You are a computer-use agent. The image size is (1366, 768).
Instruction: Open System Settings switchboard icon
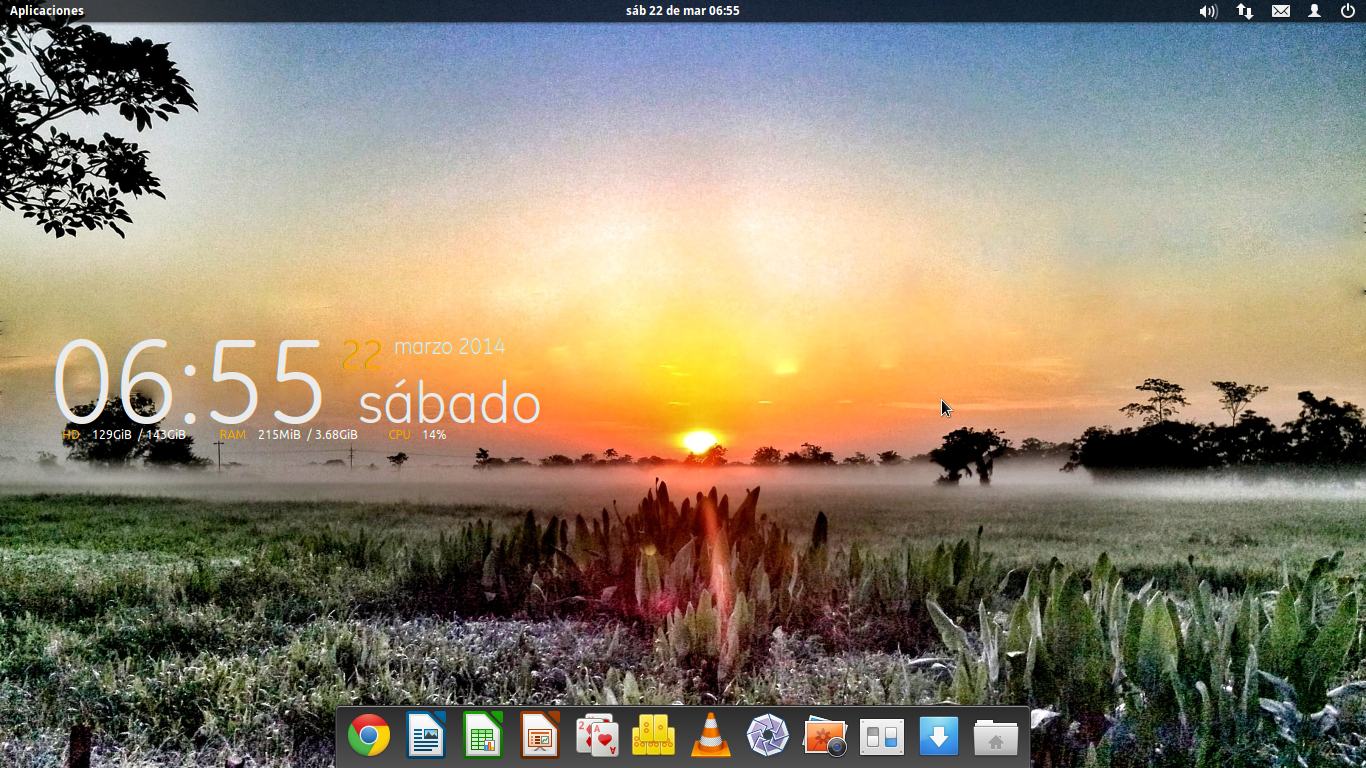click(x=882, y=737)
